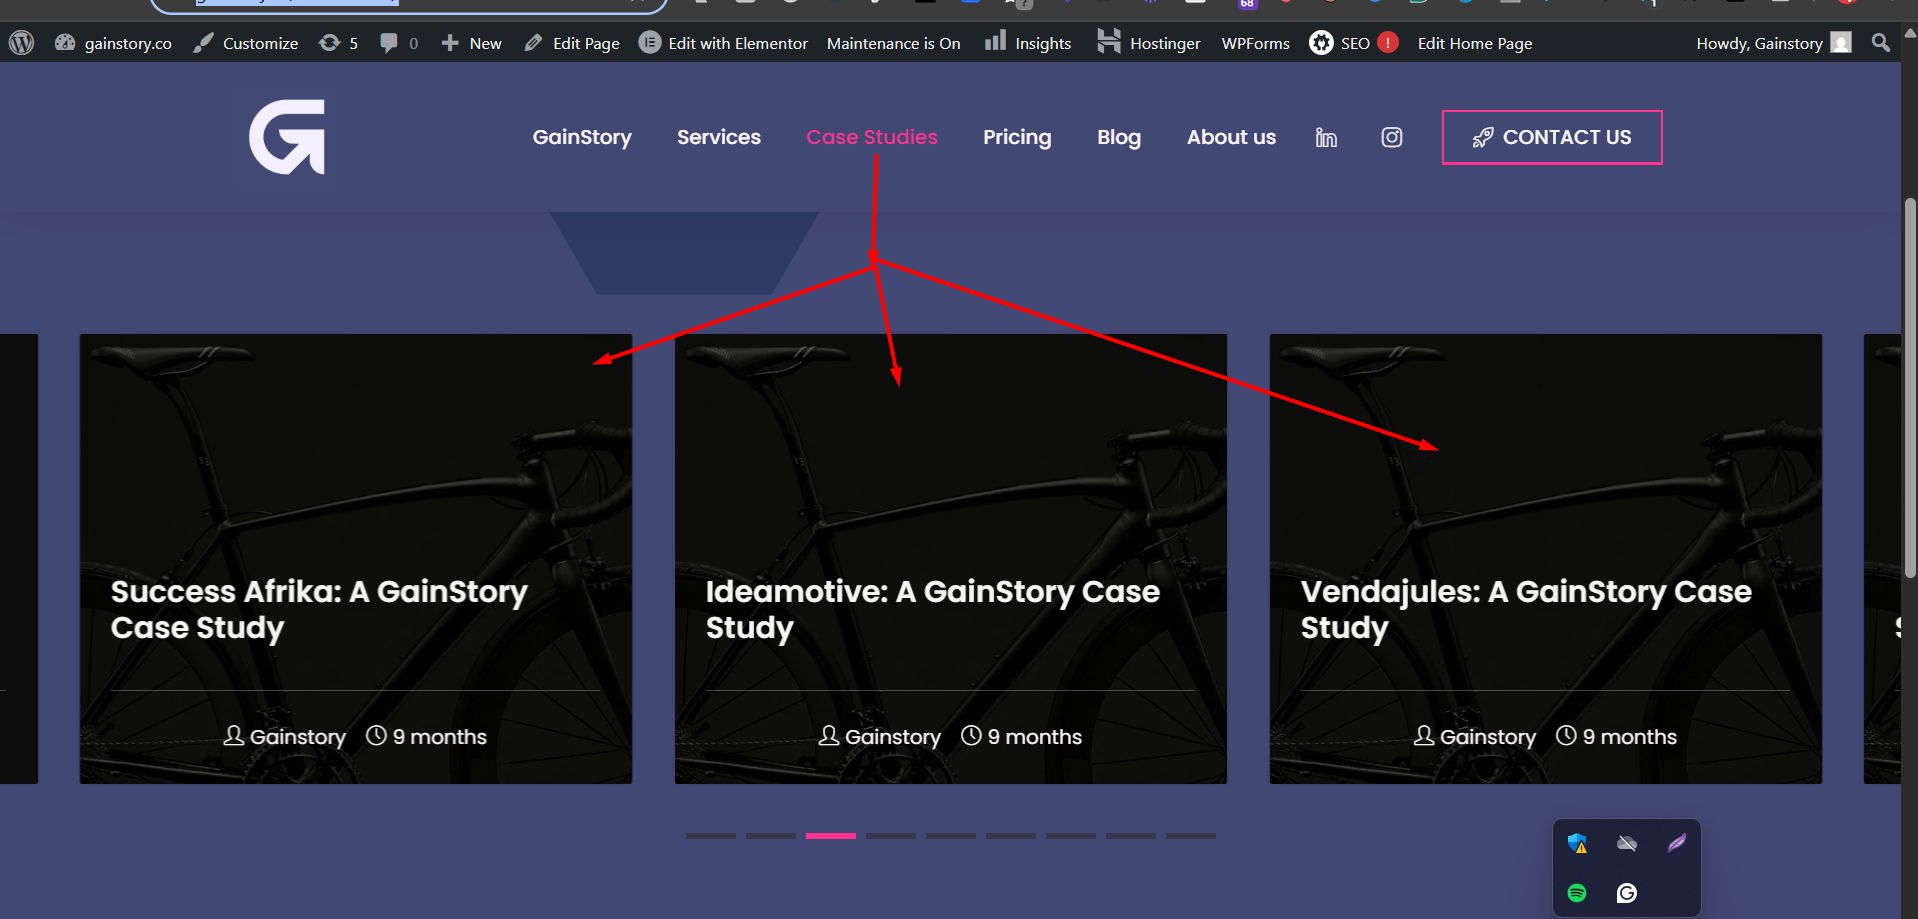This screenshot has width=1918, height=919.
Task: Open the cloud sync tray icon
Action: pyautogui.click(x=1627, y=844)
